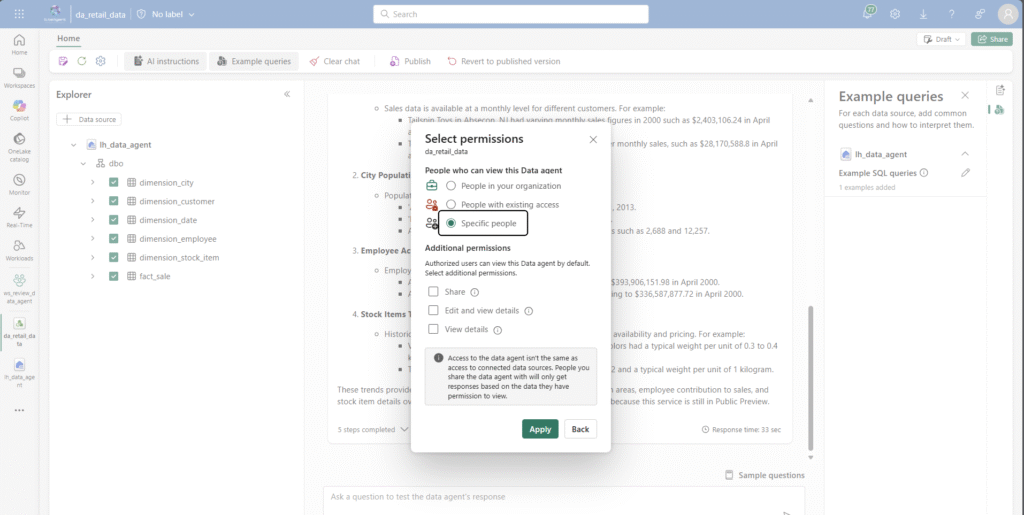Click the download icon in top bar
Image resolution: width=1024 pixels, height=515 pixels.
click(923, 14)
